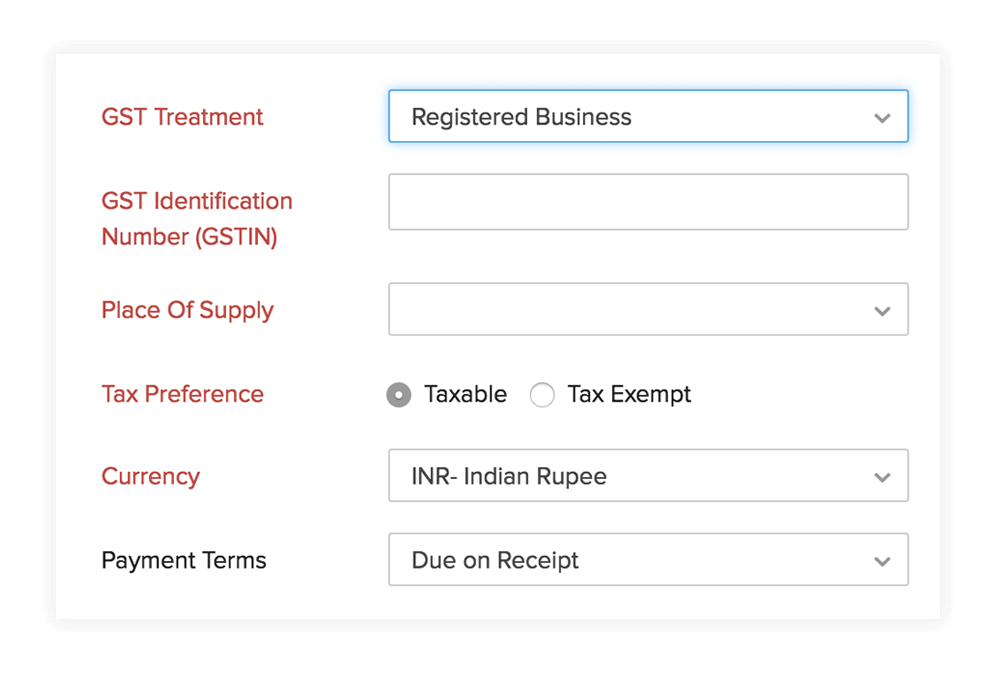The width and height of the screenshot is (994, 688).
Task: Click the Tax Preference label
Action: 182,394
